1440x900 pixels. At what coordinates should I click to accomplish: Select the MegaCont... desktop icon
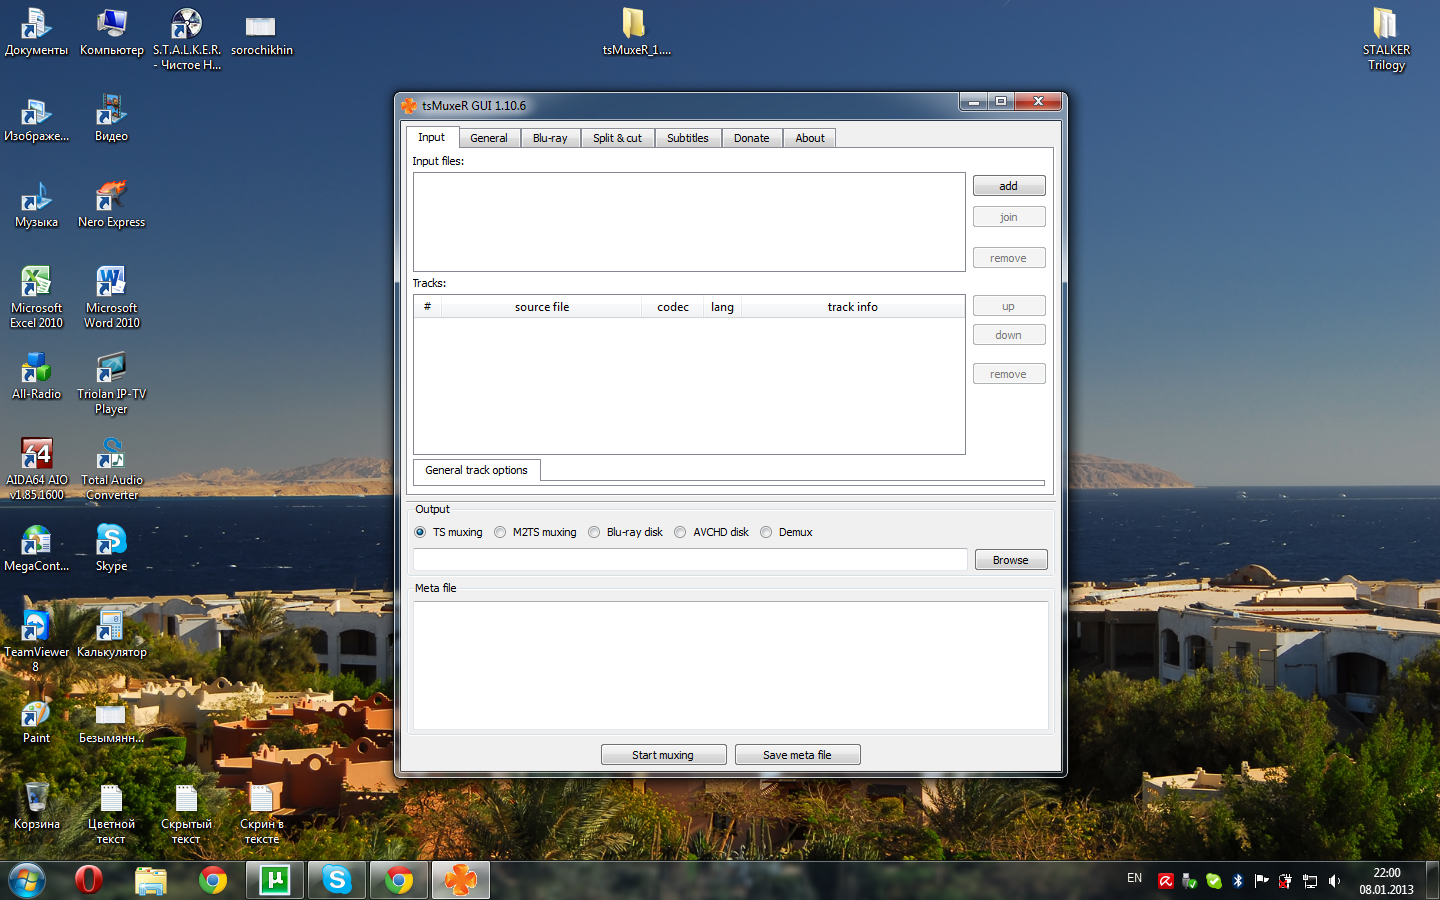tap(37, 549)
